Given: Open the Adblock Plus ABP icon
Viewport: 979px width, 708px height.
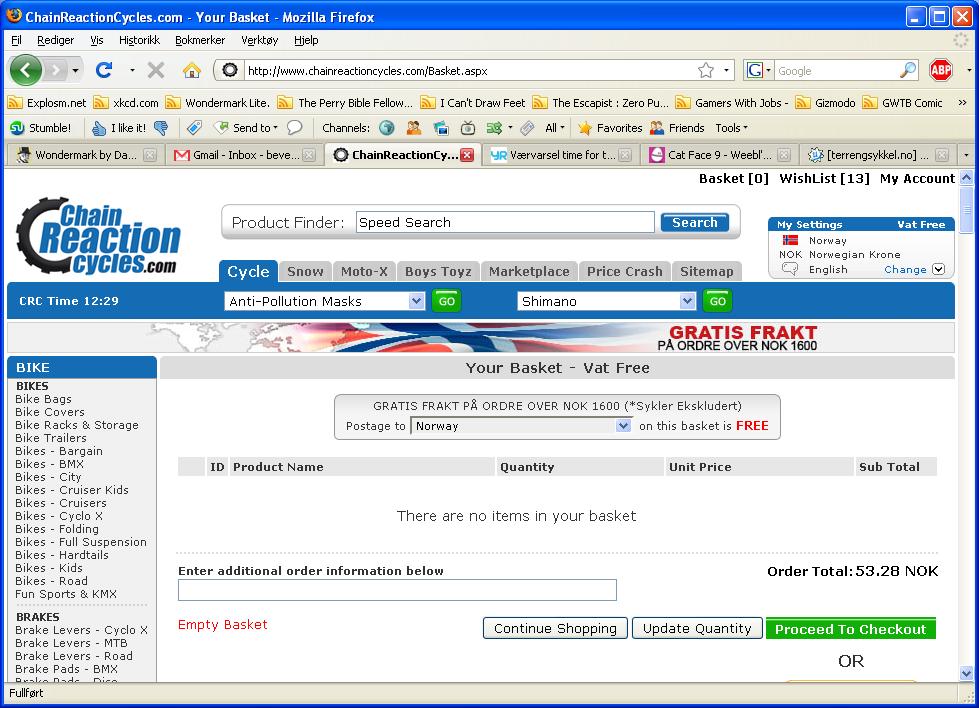Looking at the screenshot, I should 940,70.
